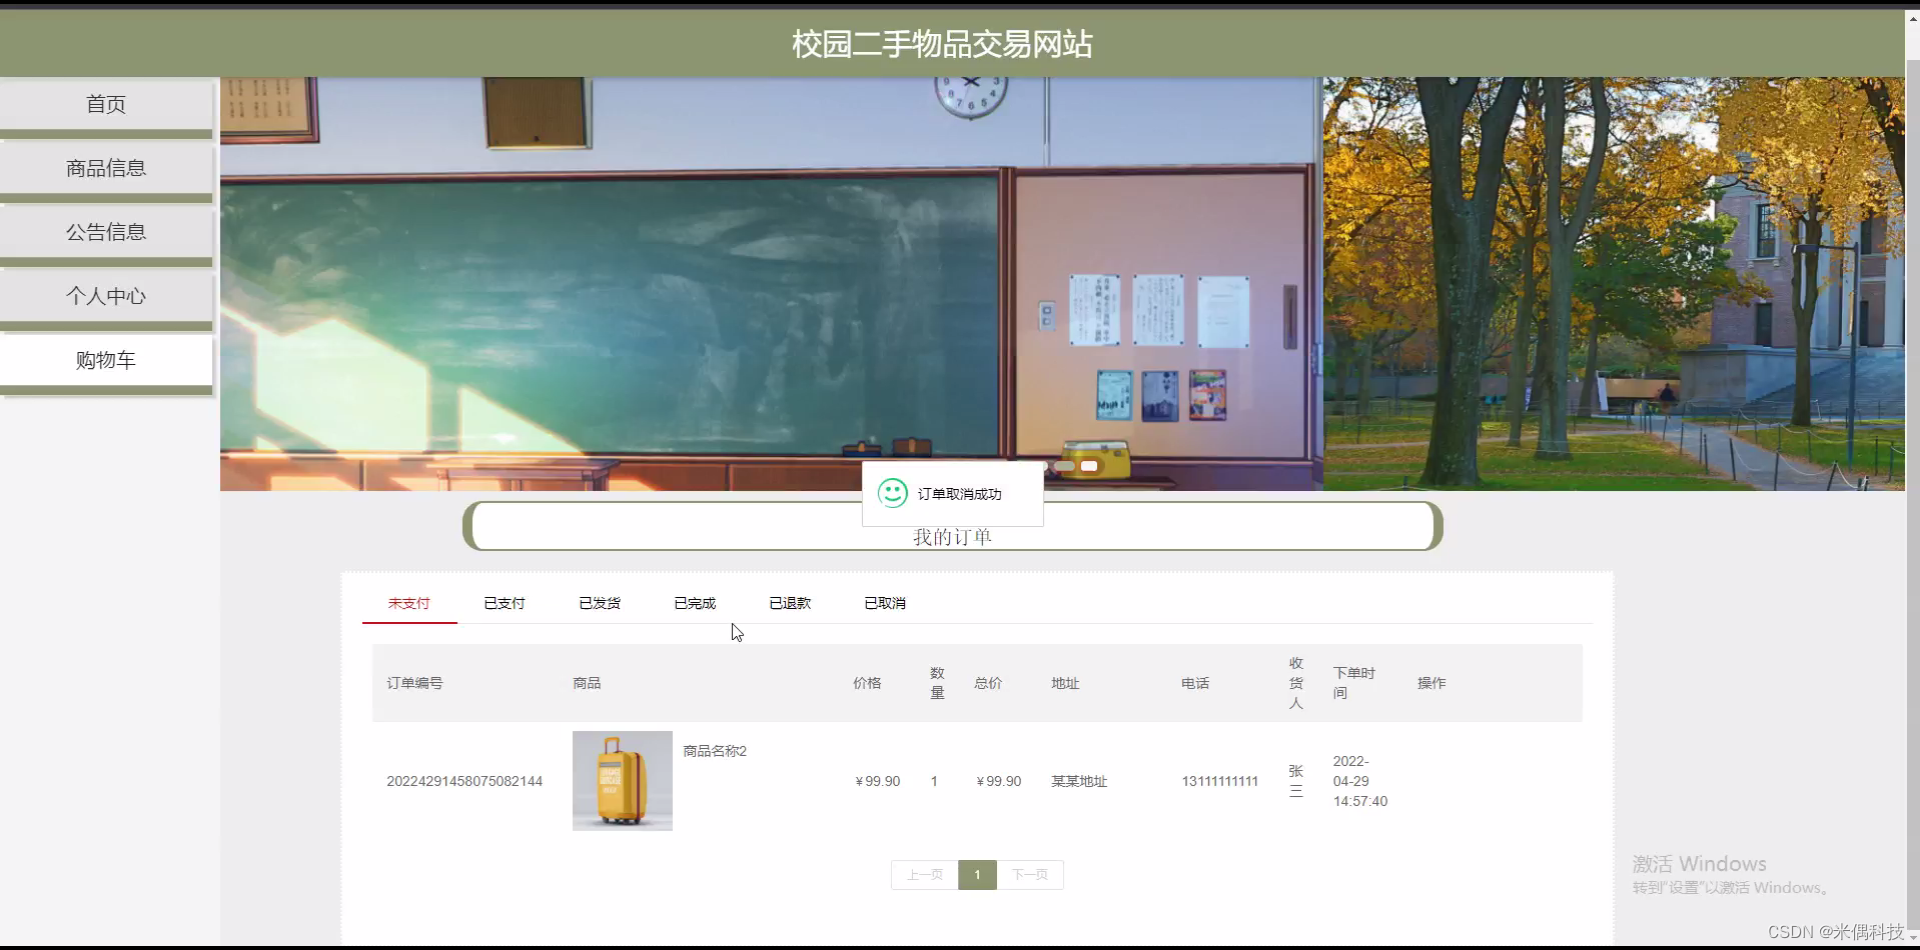Select the 未支付 tab
This screenshot has height=950, width=1920.
(x=408, y=603)
